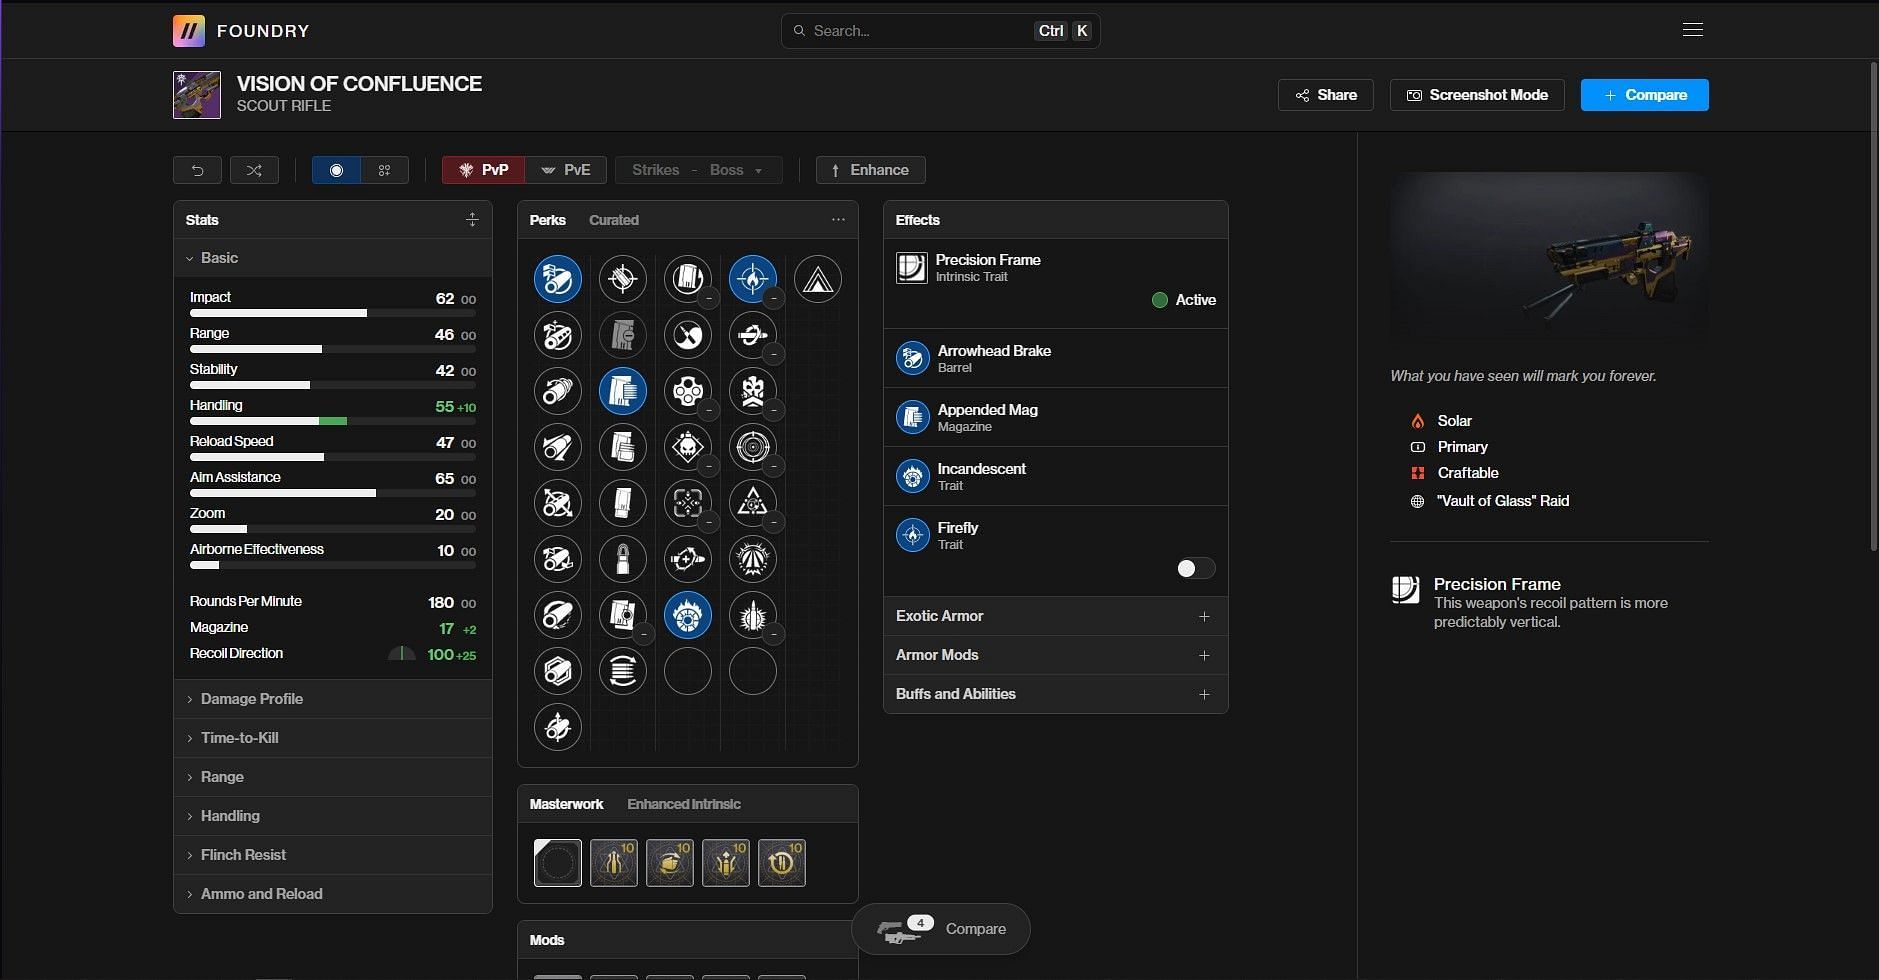
Task: Expand the Damage Profile section
Action: pyautogui.click(x=333, y=699)
